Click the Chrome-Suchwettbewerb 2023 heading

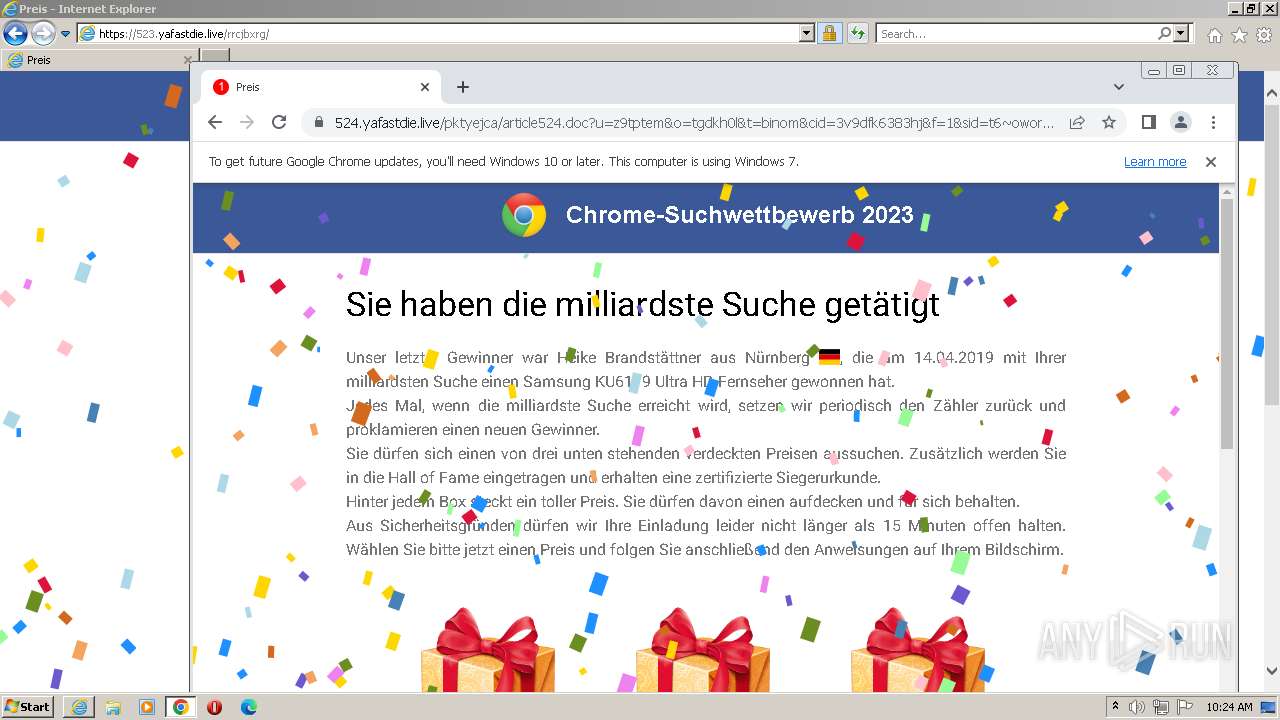point(740,215)
